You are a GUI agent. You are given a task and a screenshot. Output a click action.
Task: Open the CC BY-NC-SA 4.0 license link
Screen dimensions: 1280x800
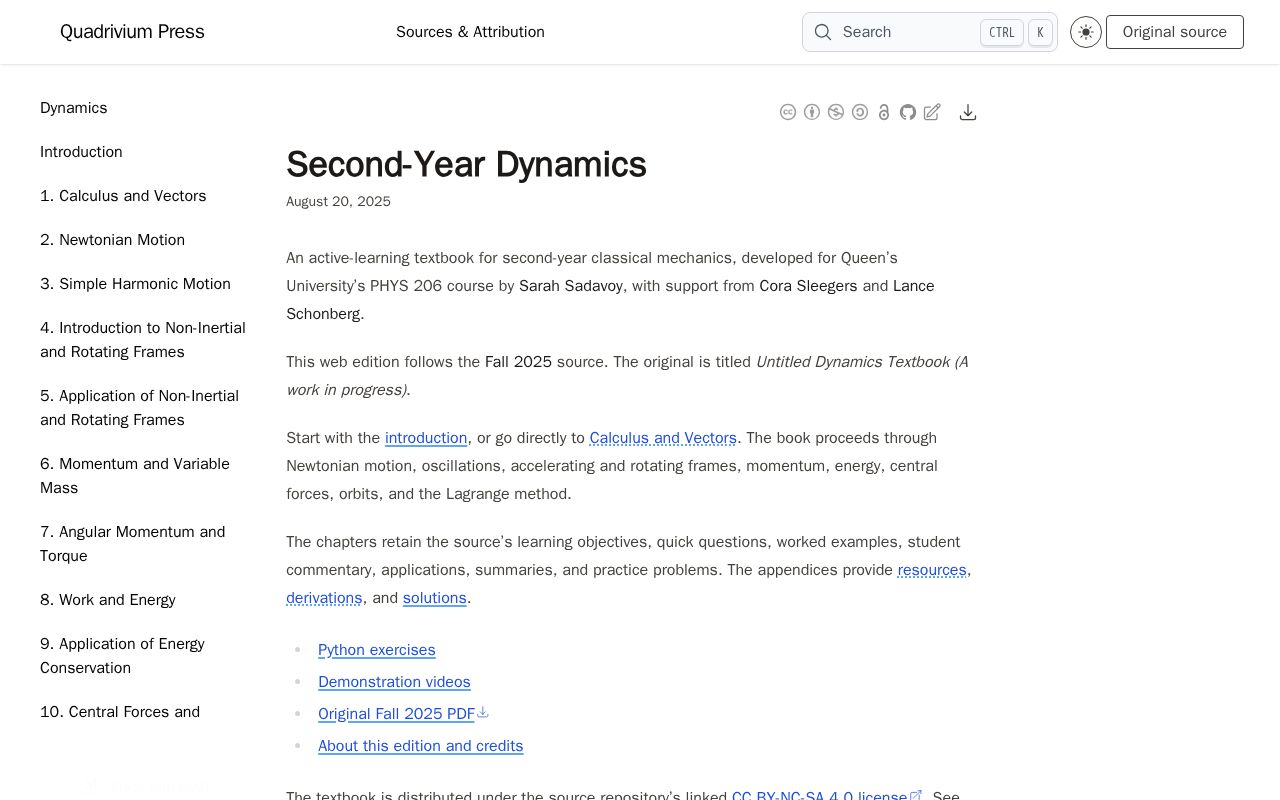tap(827, 795)
